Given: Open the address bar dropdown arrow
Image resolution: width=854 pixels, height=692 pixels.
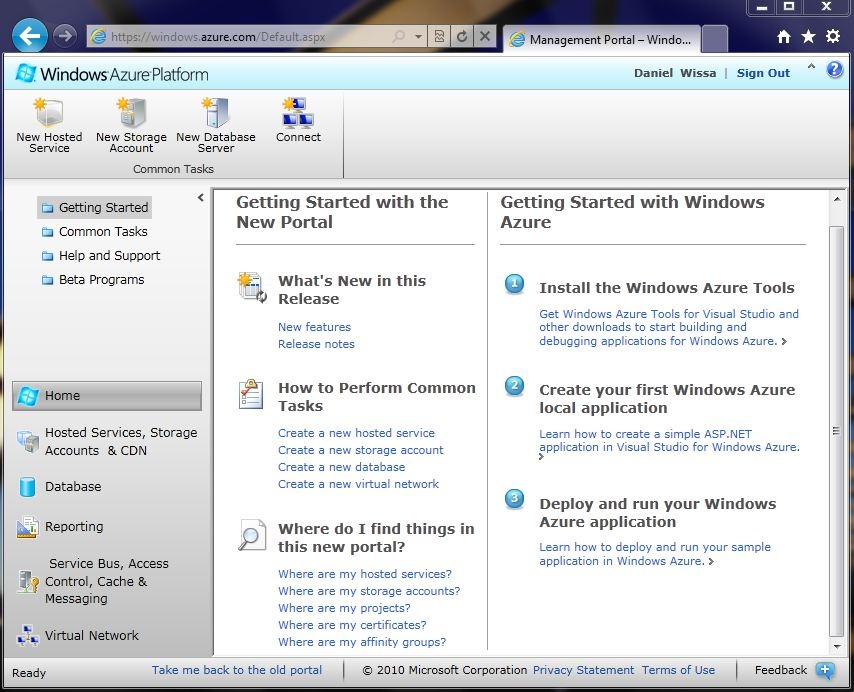Looking at the screenshot, I should [x=418, y=36].
